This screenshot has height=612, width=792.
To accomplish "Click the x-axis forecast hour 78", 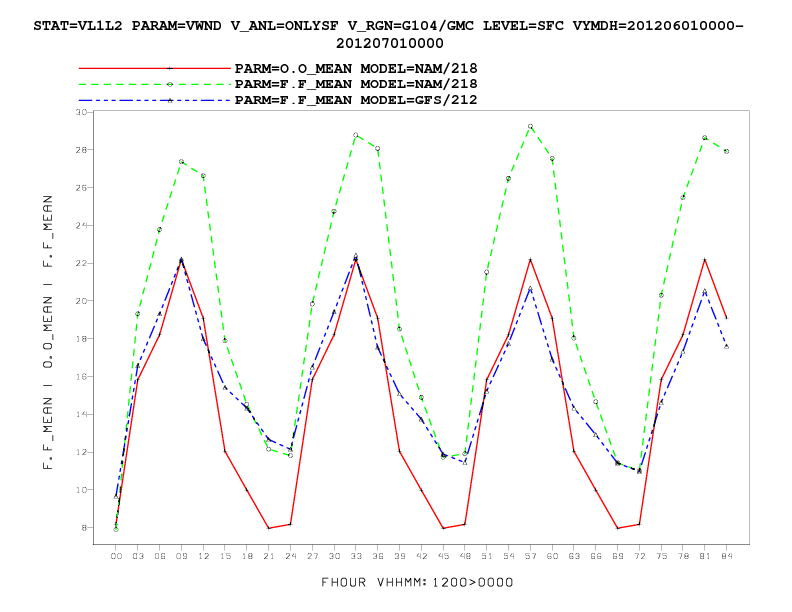I will point(683,556).
